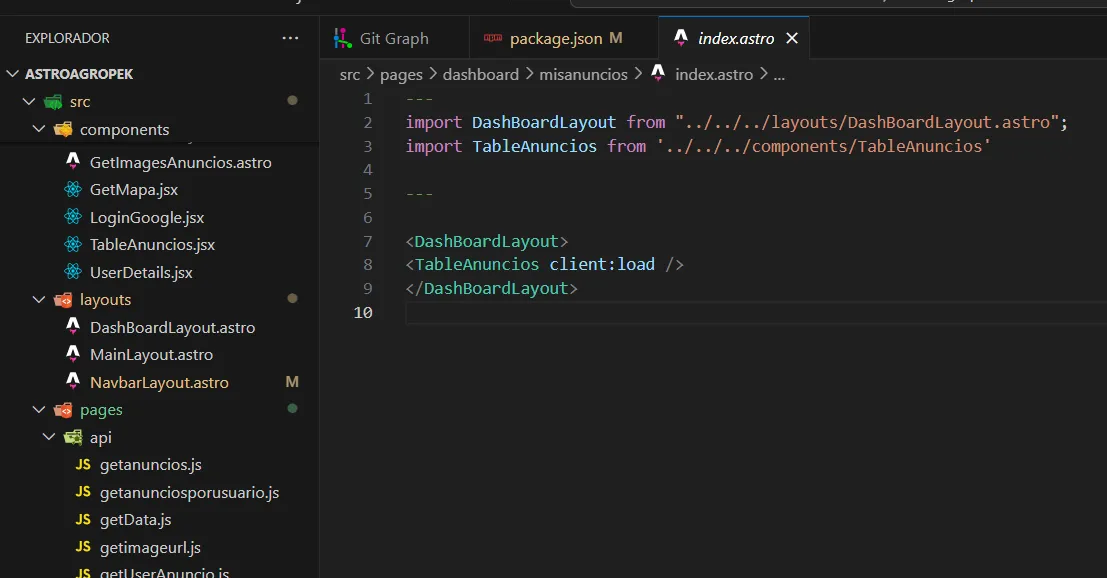Click React icon beside GetMapa.jsx
This screenshot has width=1107, height=578.
[73, 189]
